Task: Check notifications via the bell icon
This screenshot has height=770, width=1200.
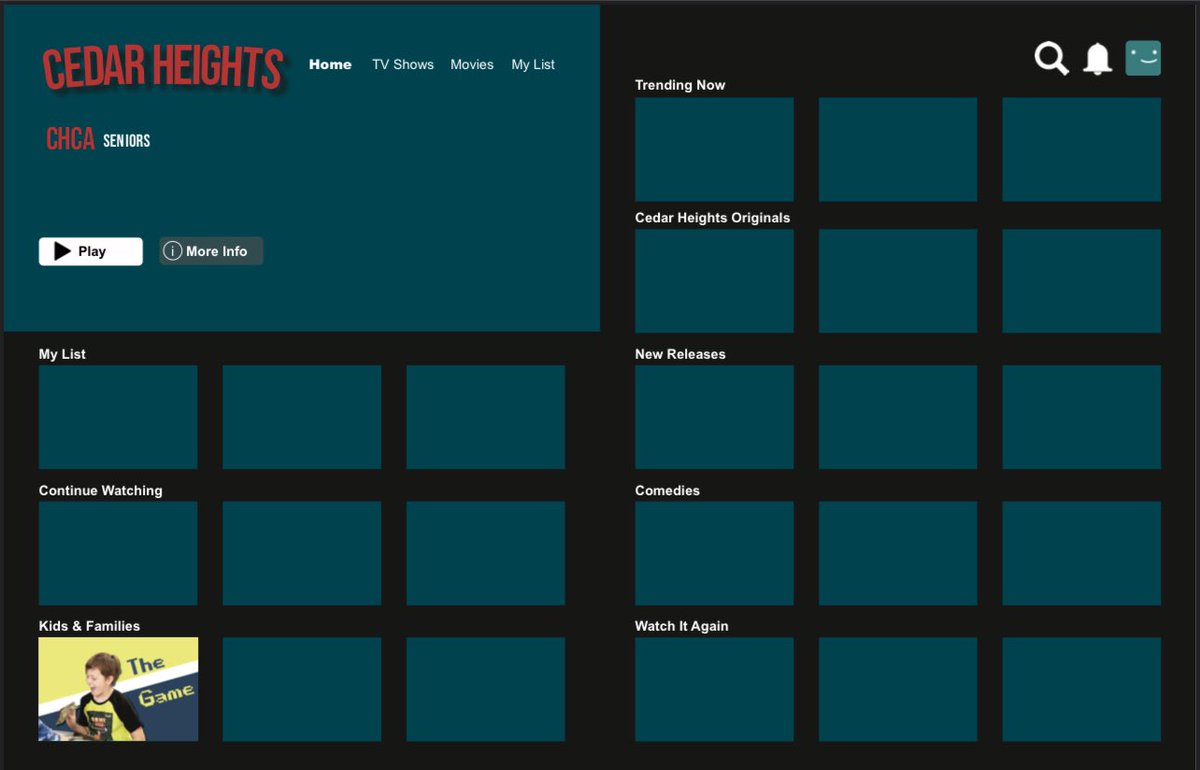Action: coord(1098,59)
